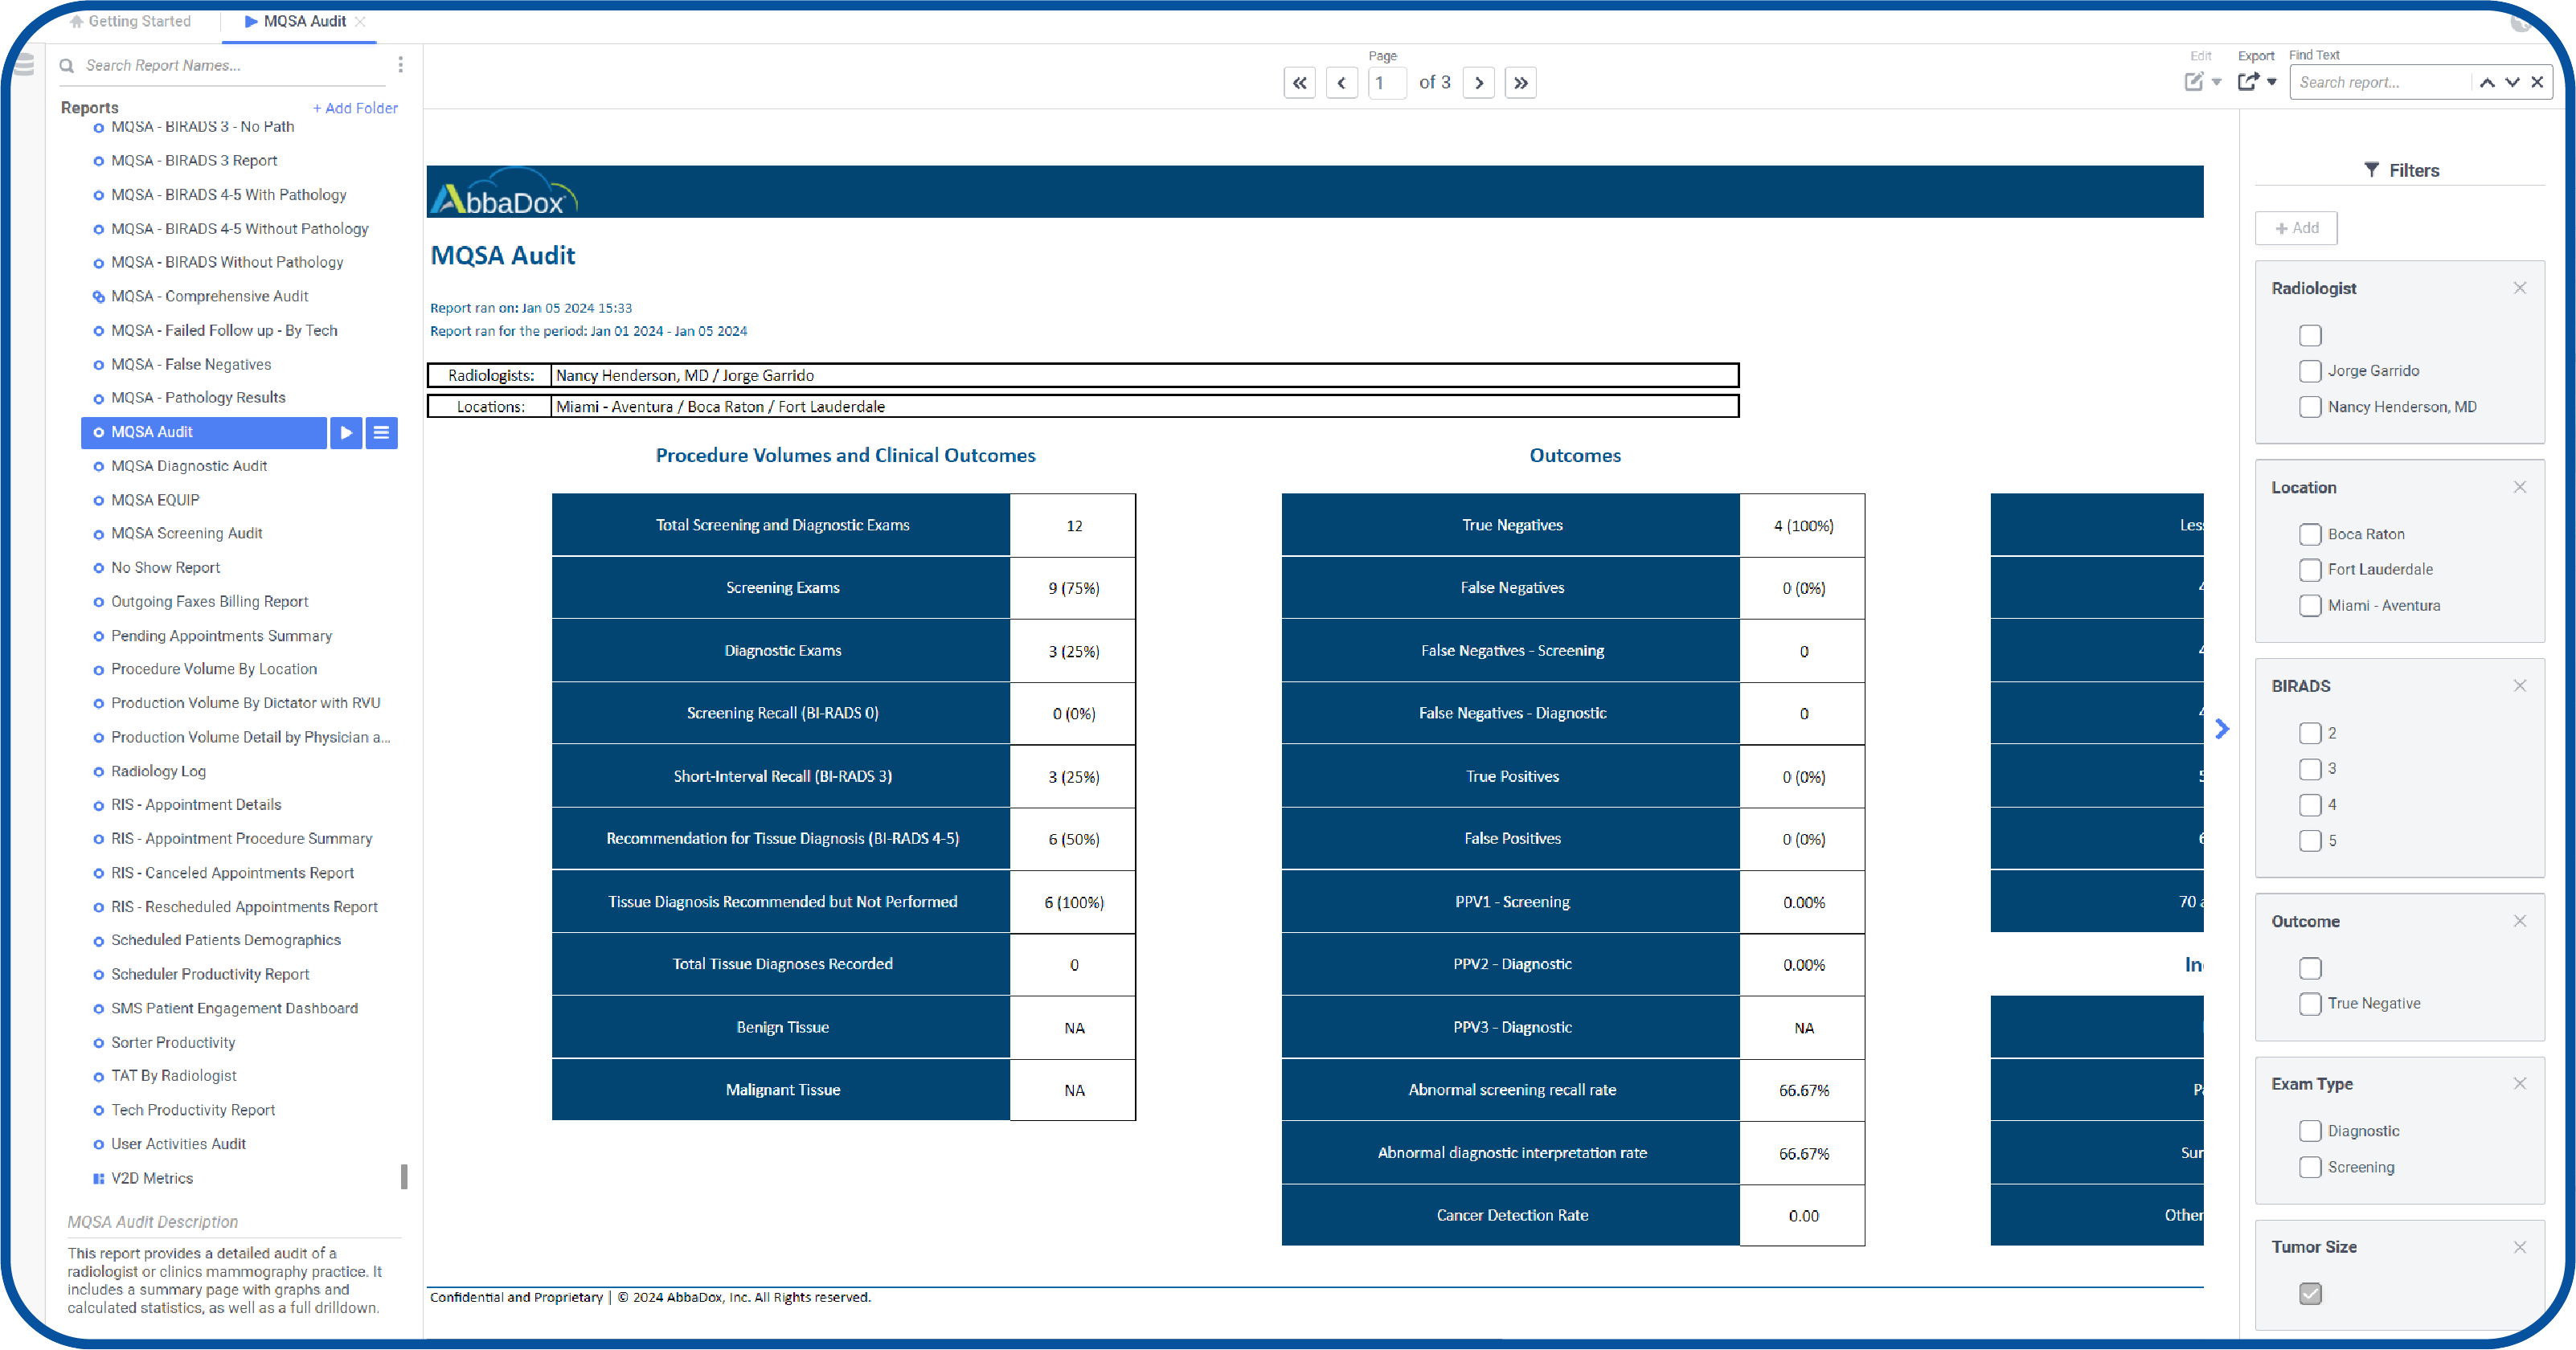Click Add in Filters panel
2576x1350 pixels.
2304,227
